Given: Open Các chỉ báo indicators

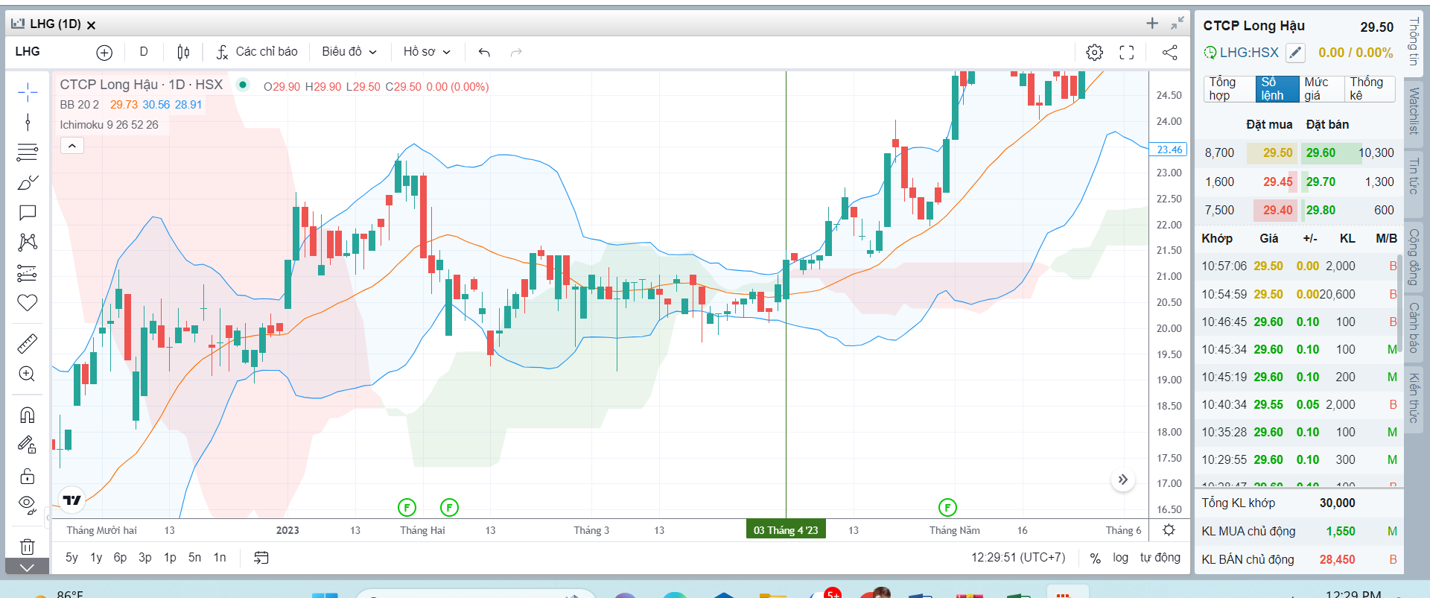Looking at the screenshot, I should pos(256,52).
